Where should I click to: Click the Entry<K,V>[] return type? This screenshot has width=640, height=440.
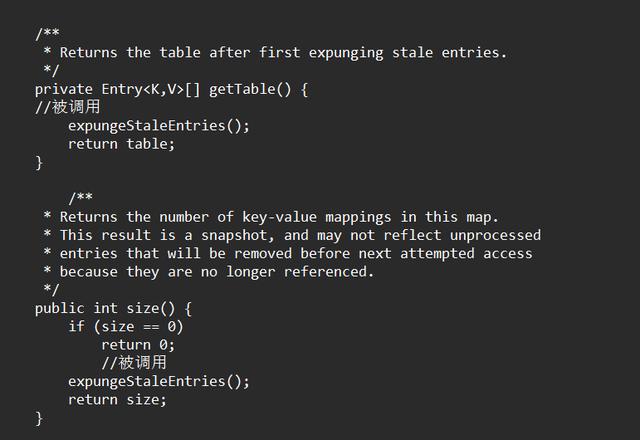pos(151,89)
